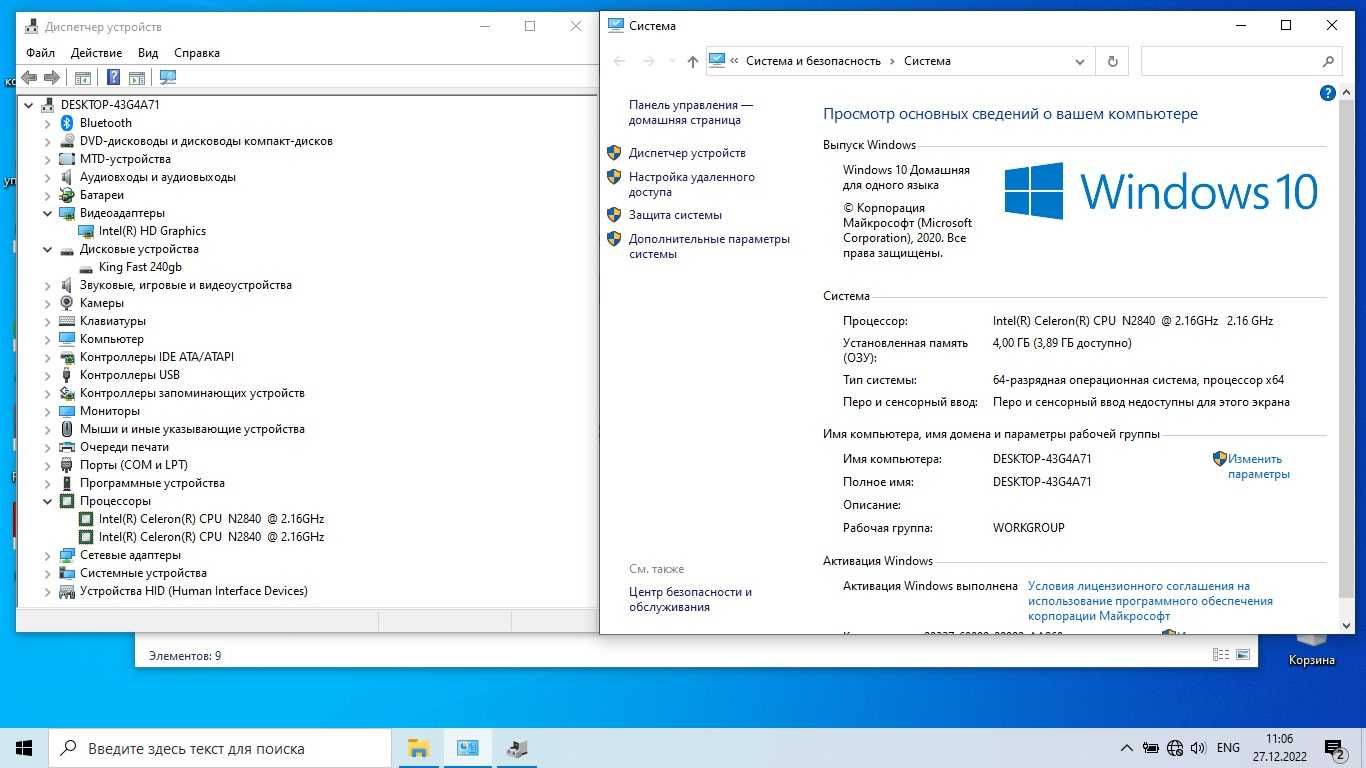
Task: Click the Очереди печати printer icon
Action: tap(67, 447)
